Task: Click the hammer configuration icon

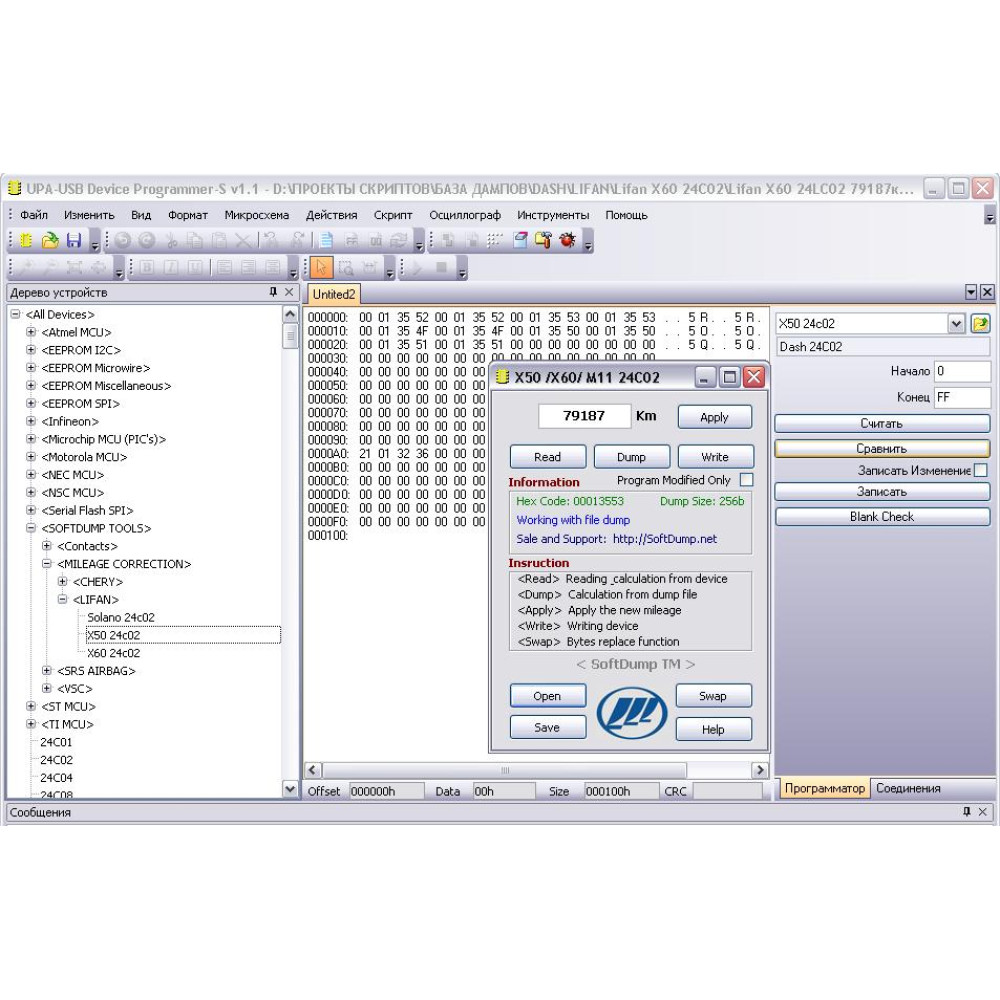Action: 543,240
